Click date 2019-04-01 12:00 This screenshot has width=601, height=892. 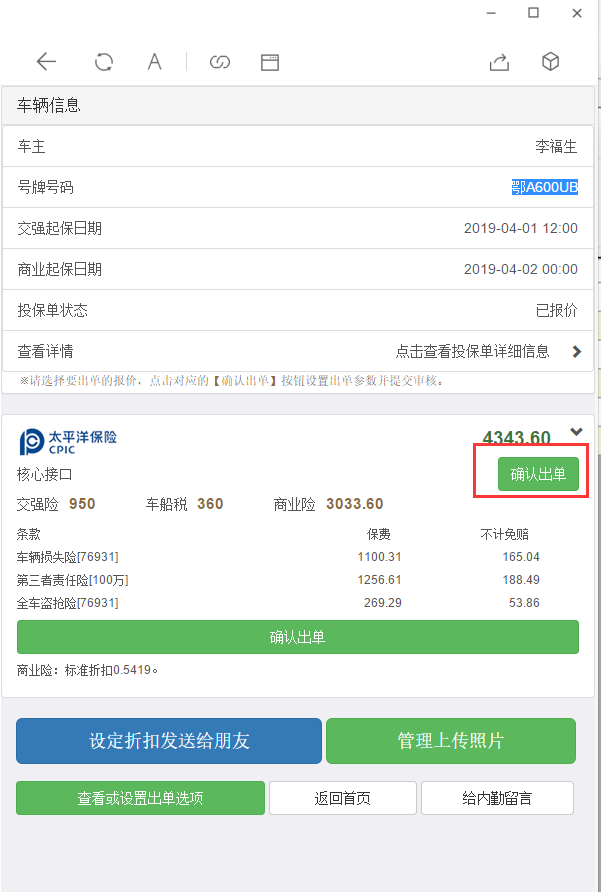click(x=521, y=229)
